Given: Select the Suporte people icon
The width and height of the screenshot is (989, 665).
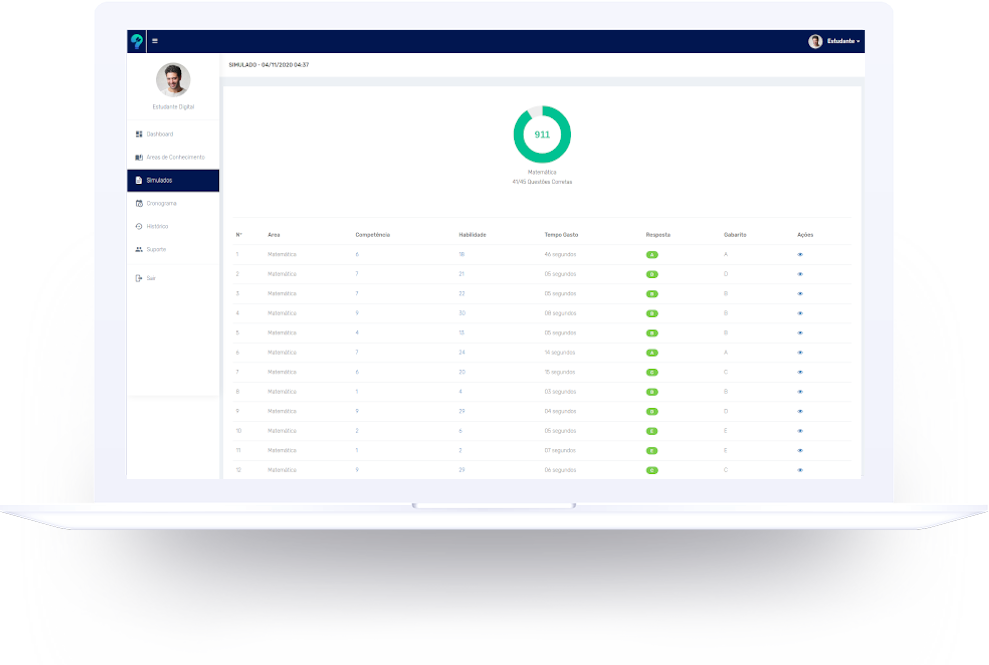Looking at the screenshot, I should (138, 249).
